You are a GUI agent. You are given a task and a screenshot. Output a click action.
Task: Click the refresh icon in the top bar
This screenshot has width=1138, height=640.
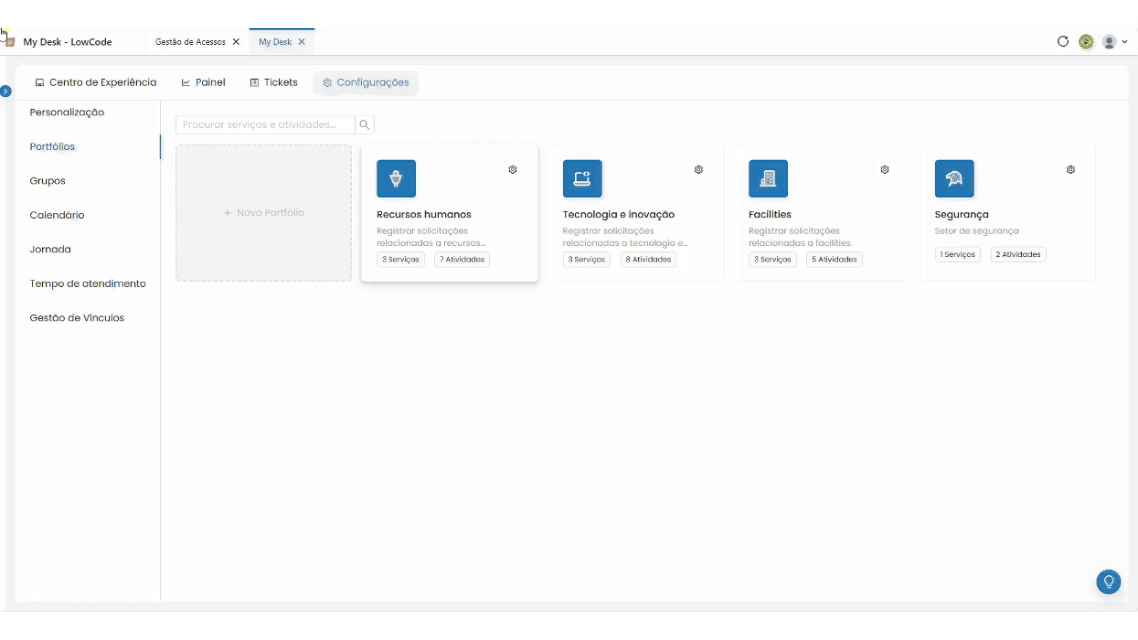pos(1063,41)
